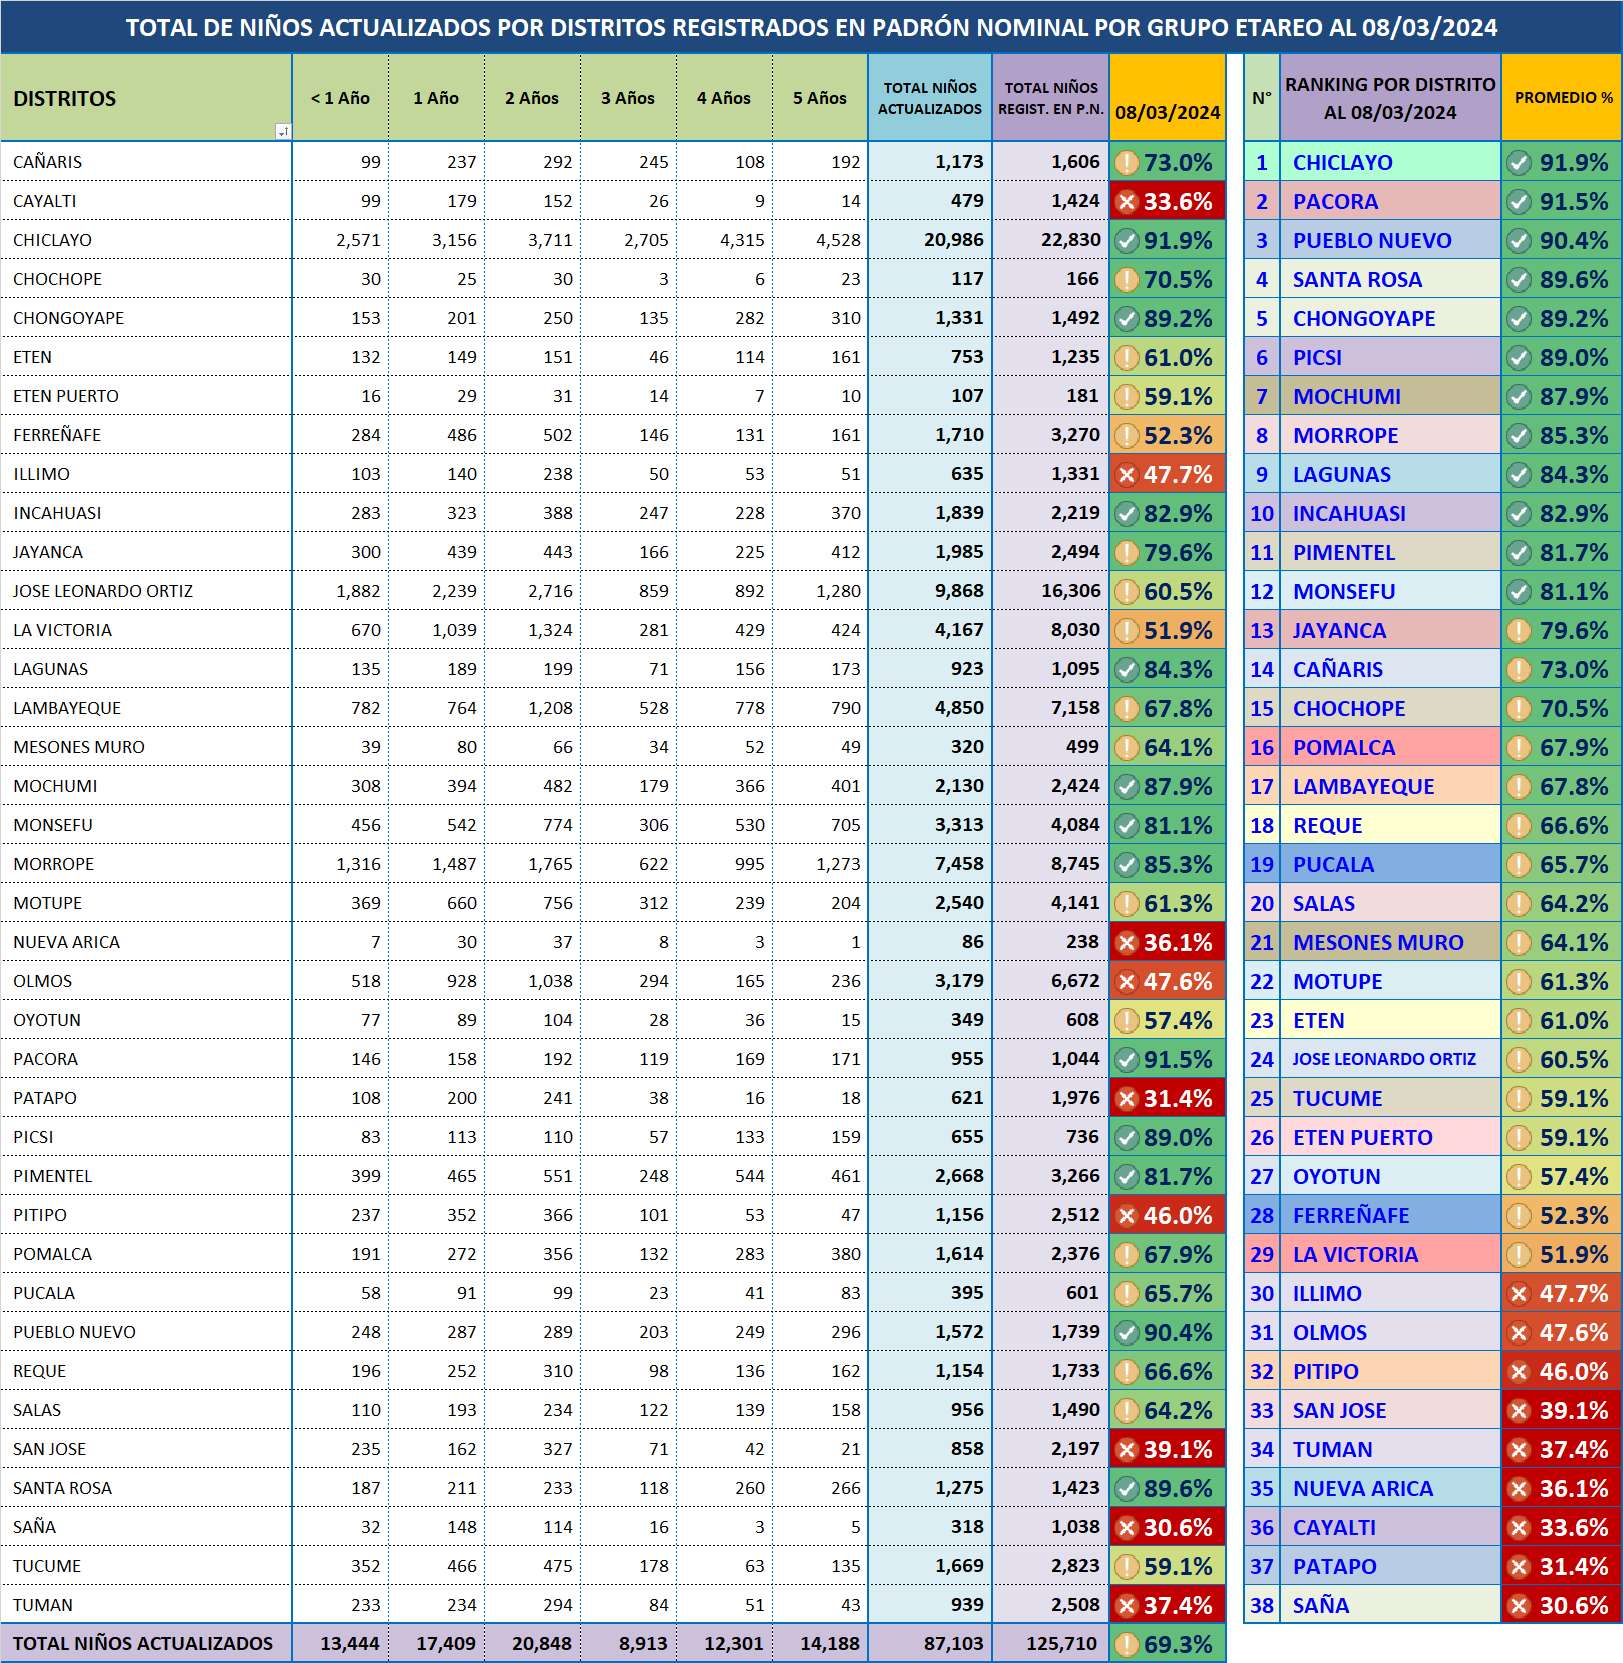The width and height of the screenshot is (1623, 1663).
Task: Select the TOTAL NIÑOS ACTUALIZADOS column header
Action: tap(930, 98)
